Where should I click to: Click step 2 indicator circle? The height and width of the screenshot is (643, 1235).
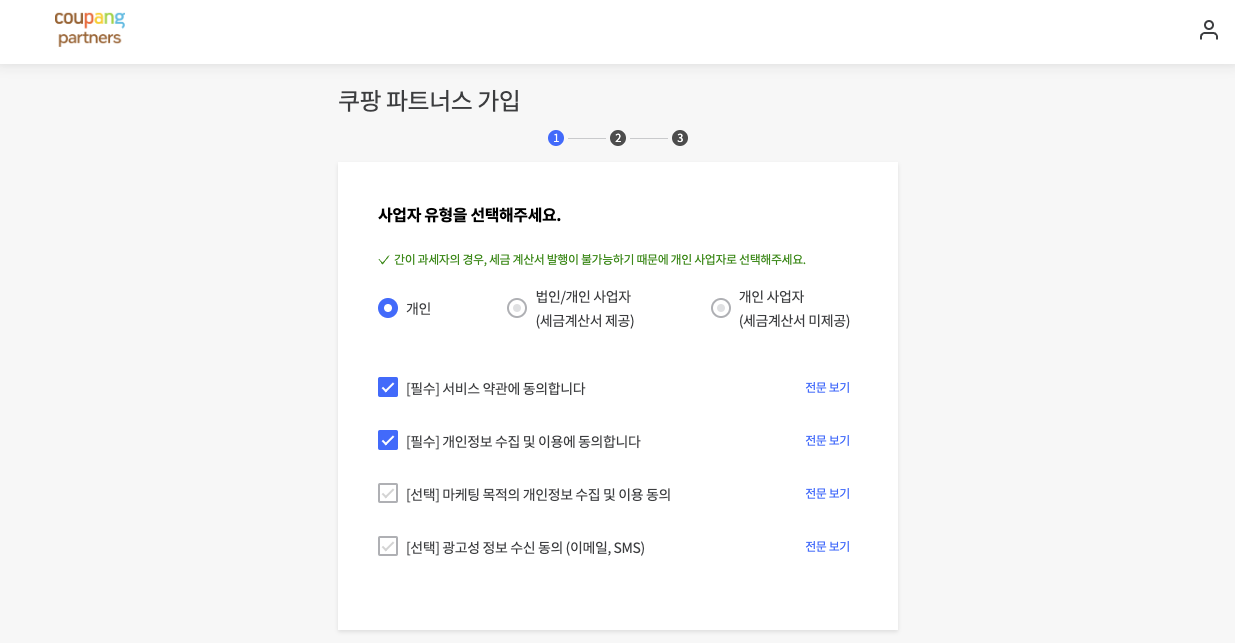click(618, 138)
